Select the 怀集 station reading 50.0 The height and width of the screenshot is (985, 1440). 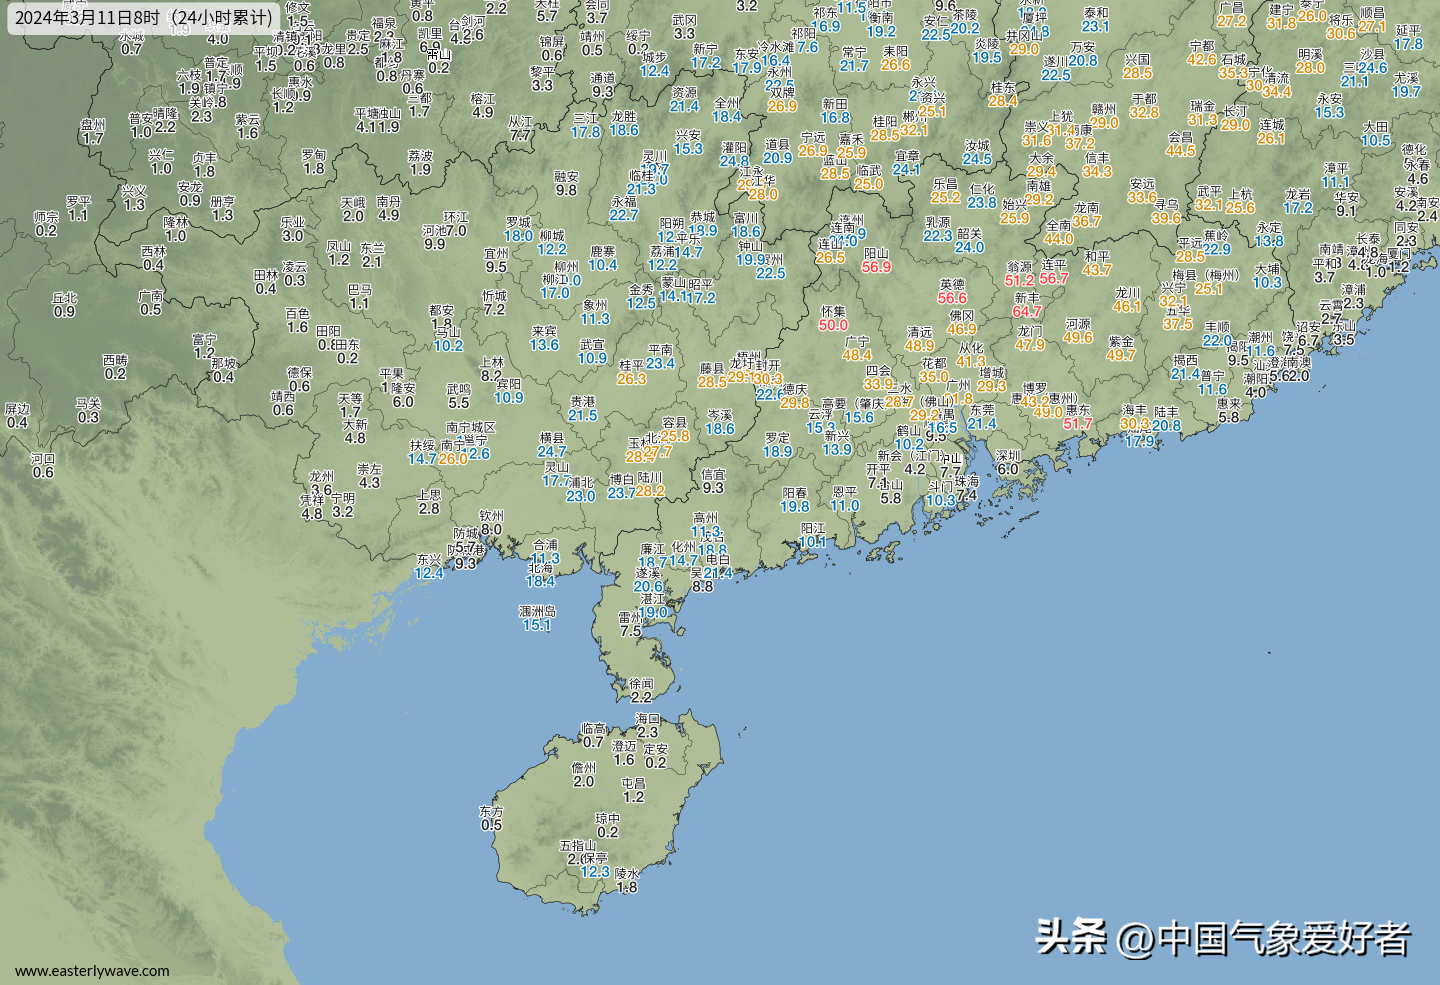(x=833, y=325)
